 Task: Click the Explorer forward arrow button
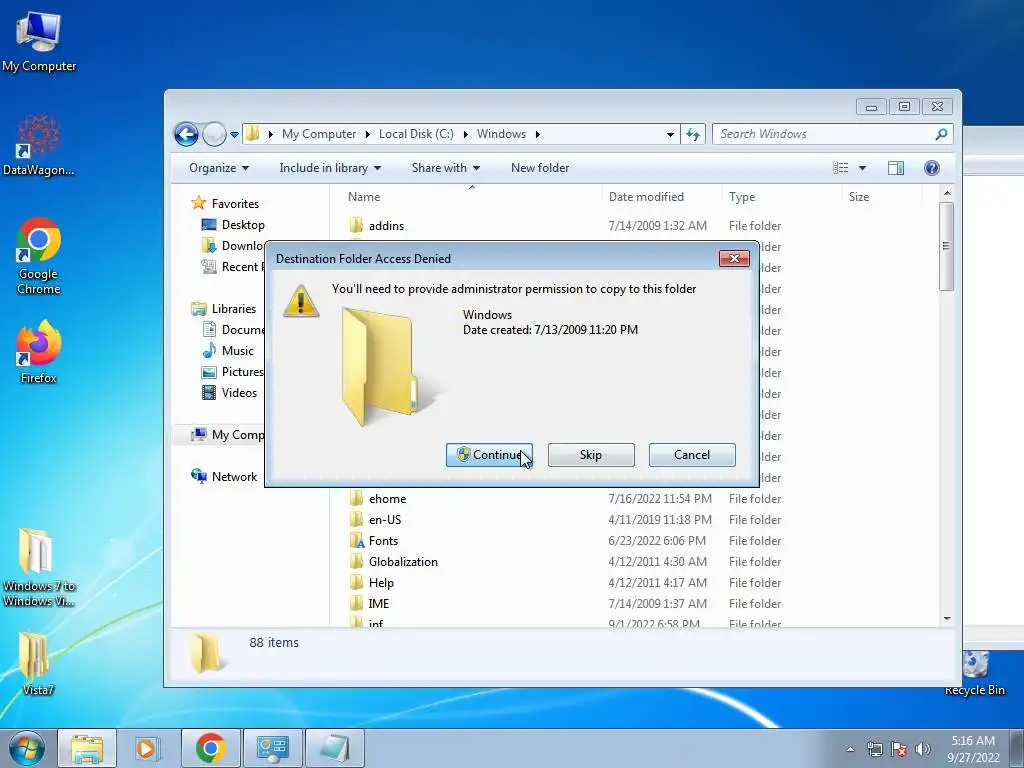(214, 135)
